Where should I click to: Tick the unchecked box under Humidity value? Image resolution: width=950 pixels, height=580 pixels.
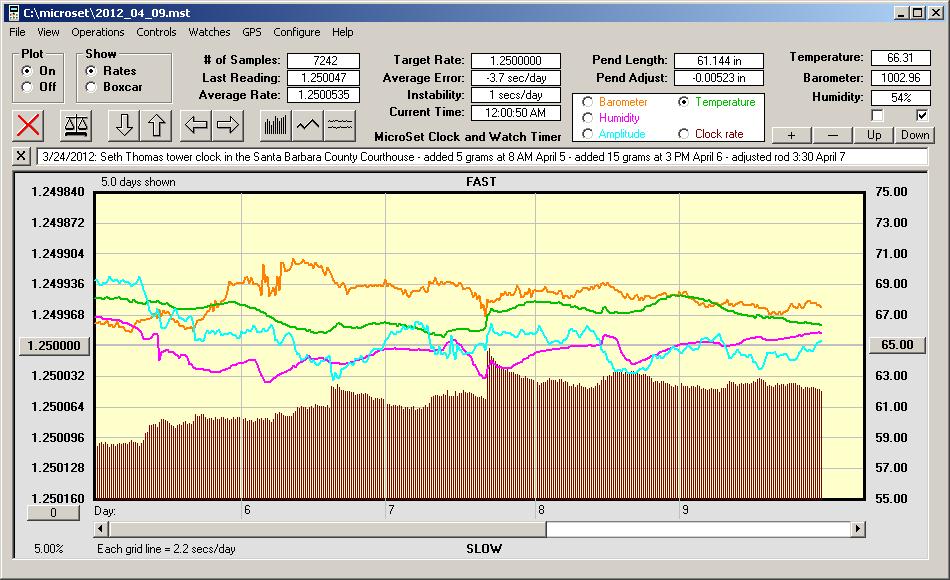(x=877, y=115)
